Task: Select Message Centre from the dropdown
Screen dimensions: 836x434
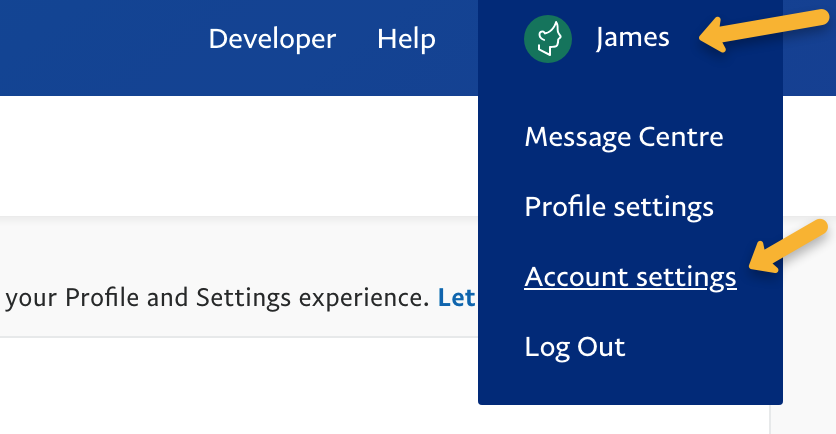Action: click(623, 136)
